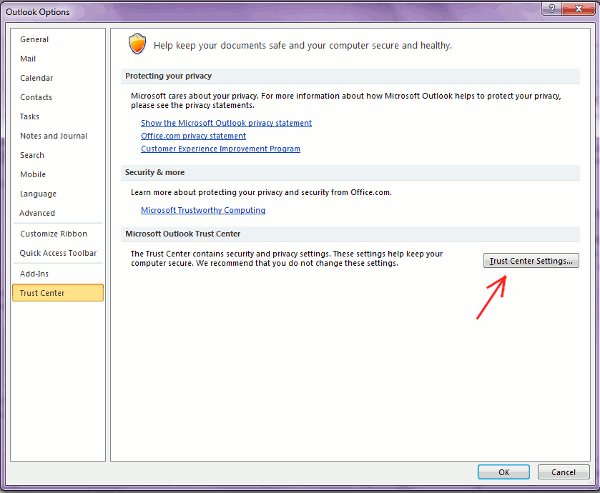This screenshot has width=600, height=493.
Task: Click the Security & more heading
Action: 155,172
